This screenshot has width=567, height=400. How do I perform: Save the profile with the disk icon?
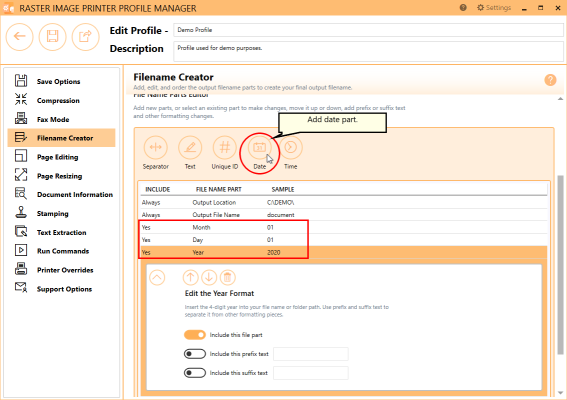coord(52,37)
